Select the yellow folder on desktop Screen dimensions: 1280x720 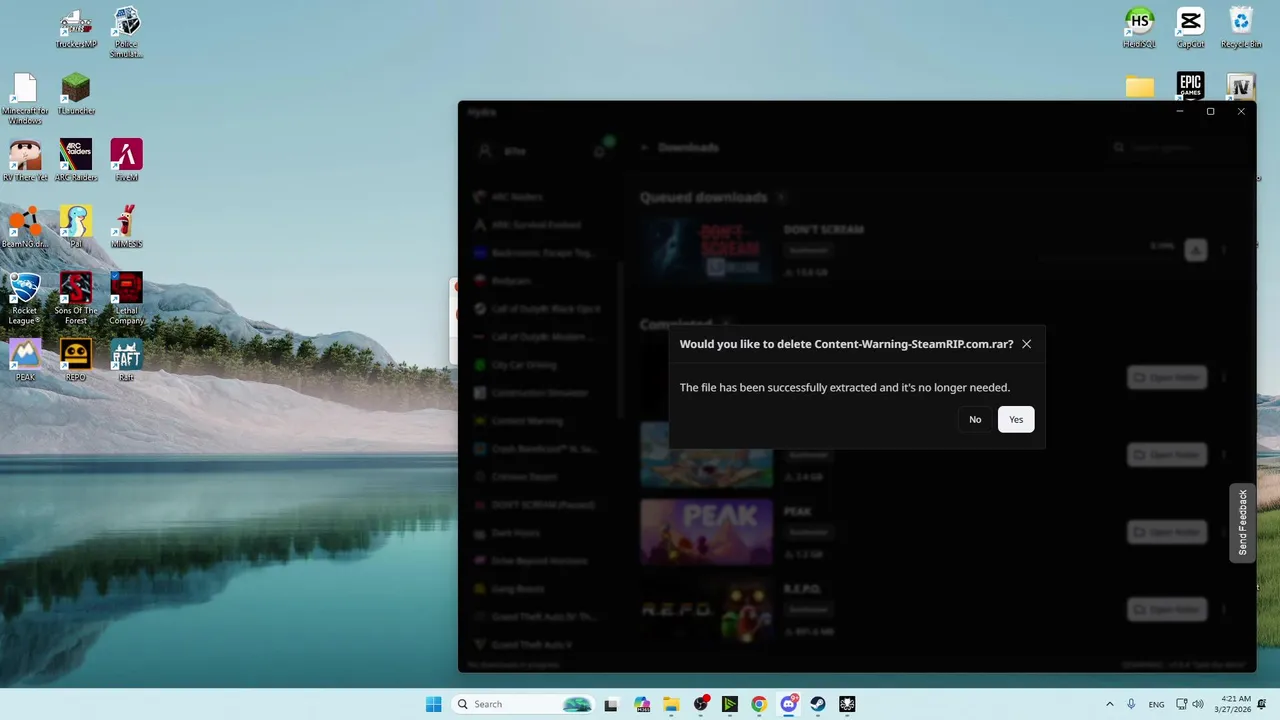(x=1139, y=87)
